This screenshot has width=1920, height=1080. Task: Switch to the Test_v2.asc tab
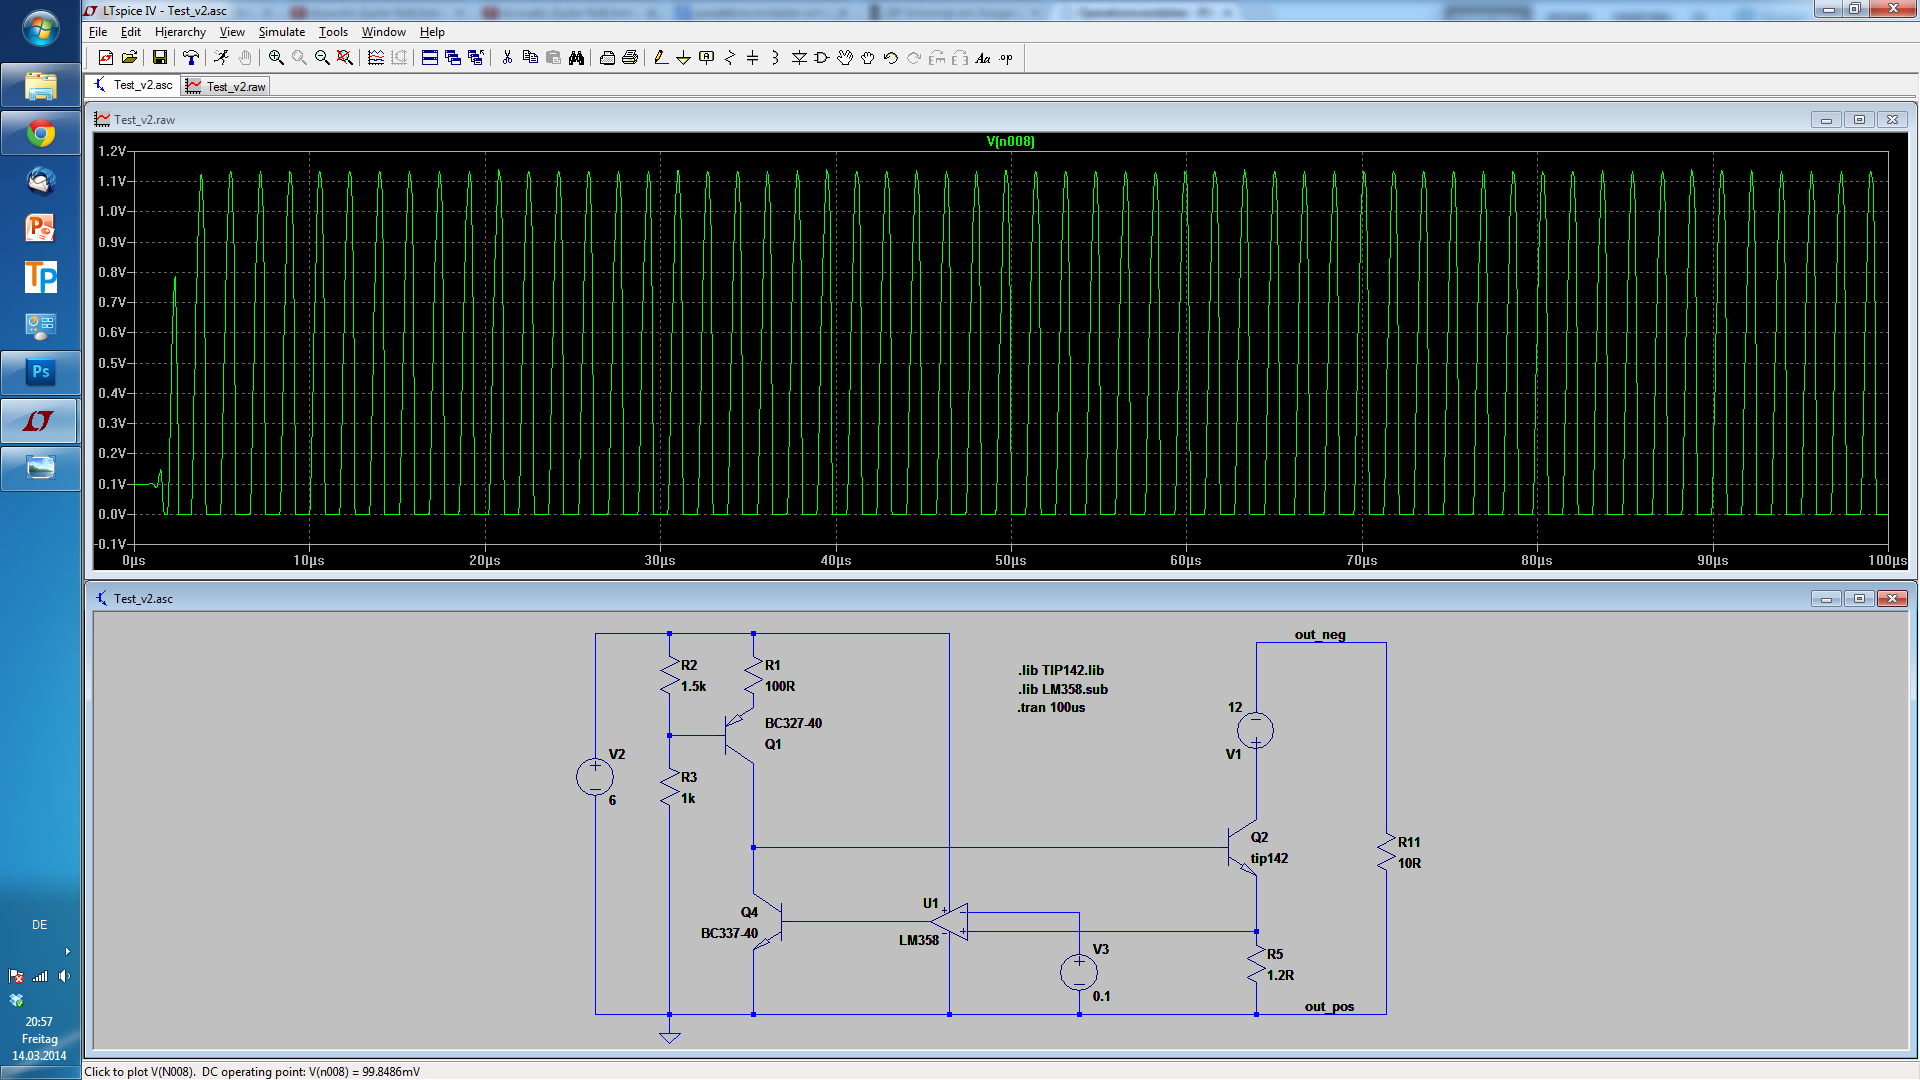pos(133,85)
